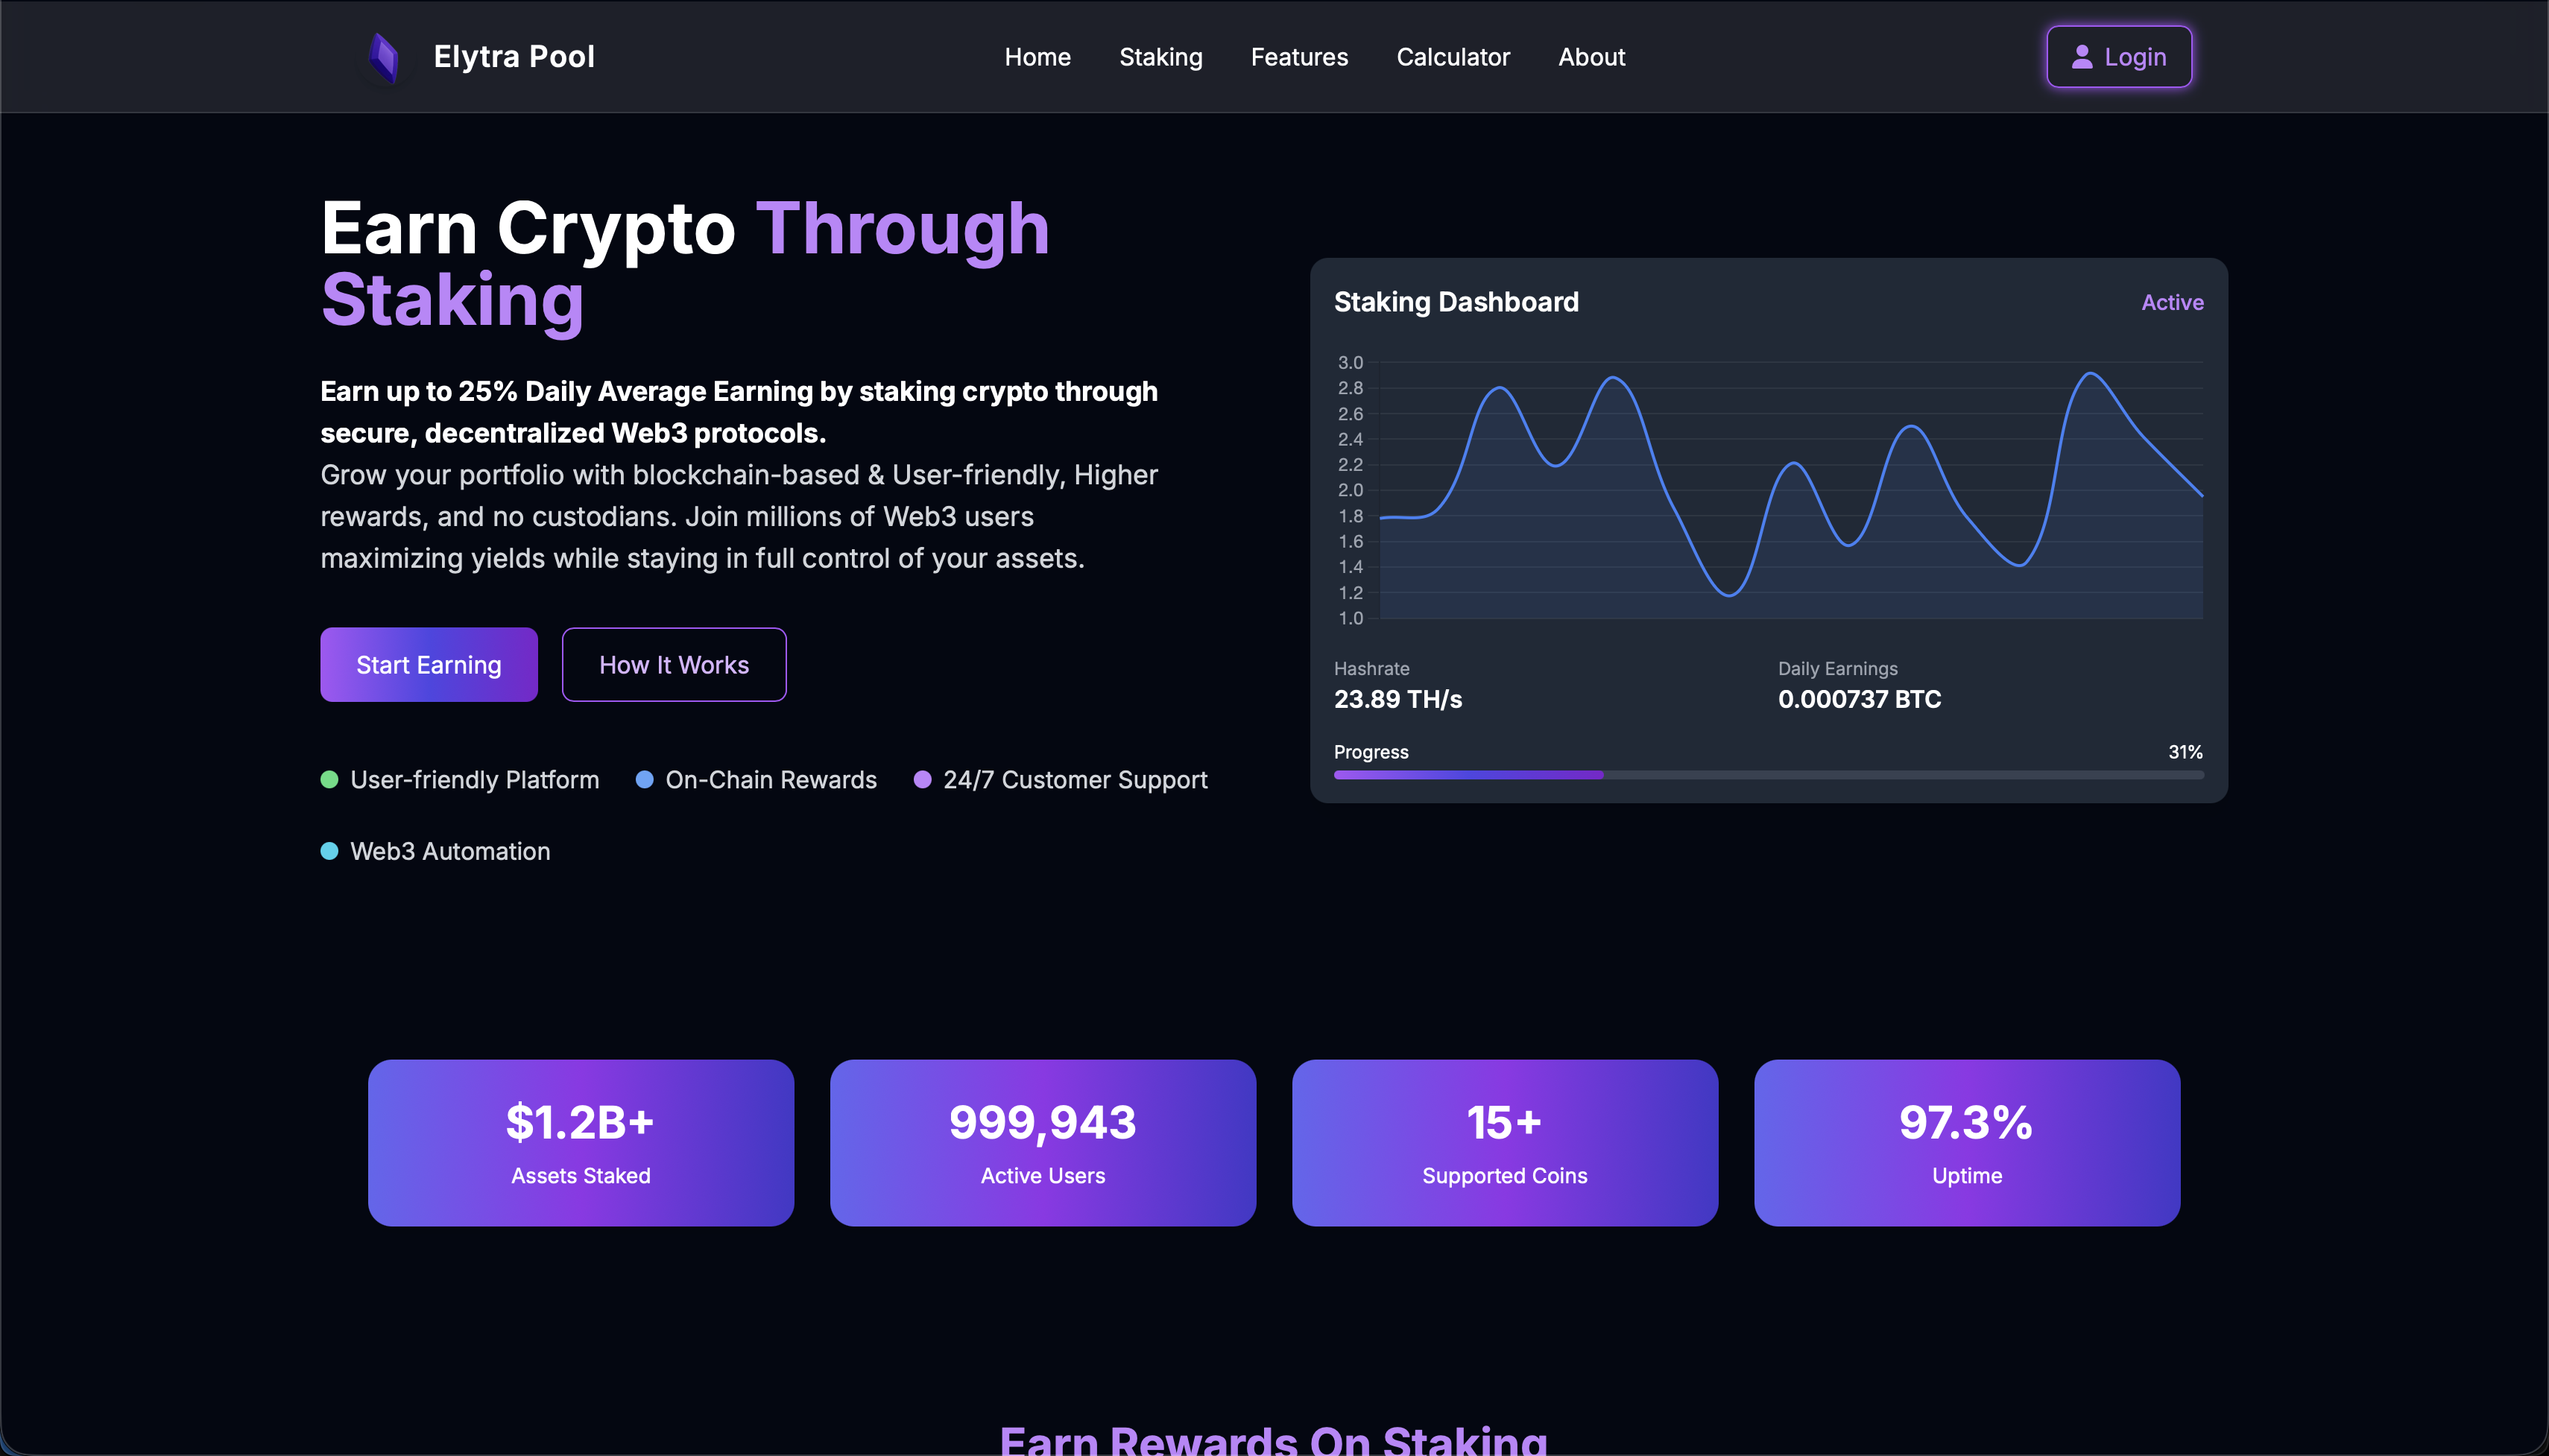Click the How It Works button
Viewport: 2549px width, 1456px height.
tap(673, 665)
